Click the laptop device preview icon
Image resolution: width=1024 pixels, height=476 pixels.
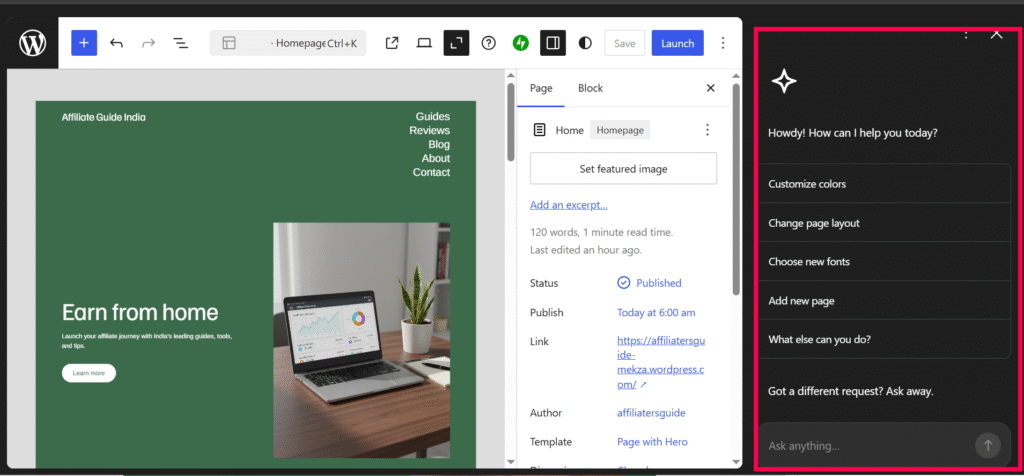(x=424, y=43)
